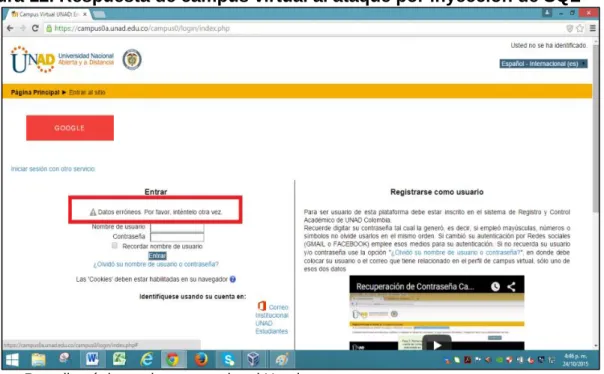This screenshot has height=374, width=604.
Task: Open Internet Explorer from taskbar
Action: coord(146,360)
